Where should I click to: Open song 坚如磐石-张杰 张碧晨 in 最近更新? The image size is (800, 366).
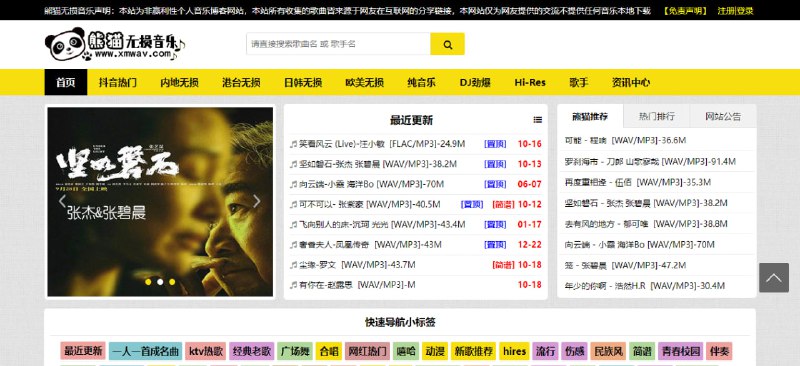(x=378, y=164)
